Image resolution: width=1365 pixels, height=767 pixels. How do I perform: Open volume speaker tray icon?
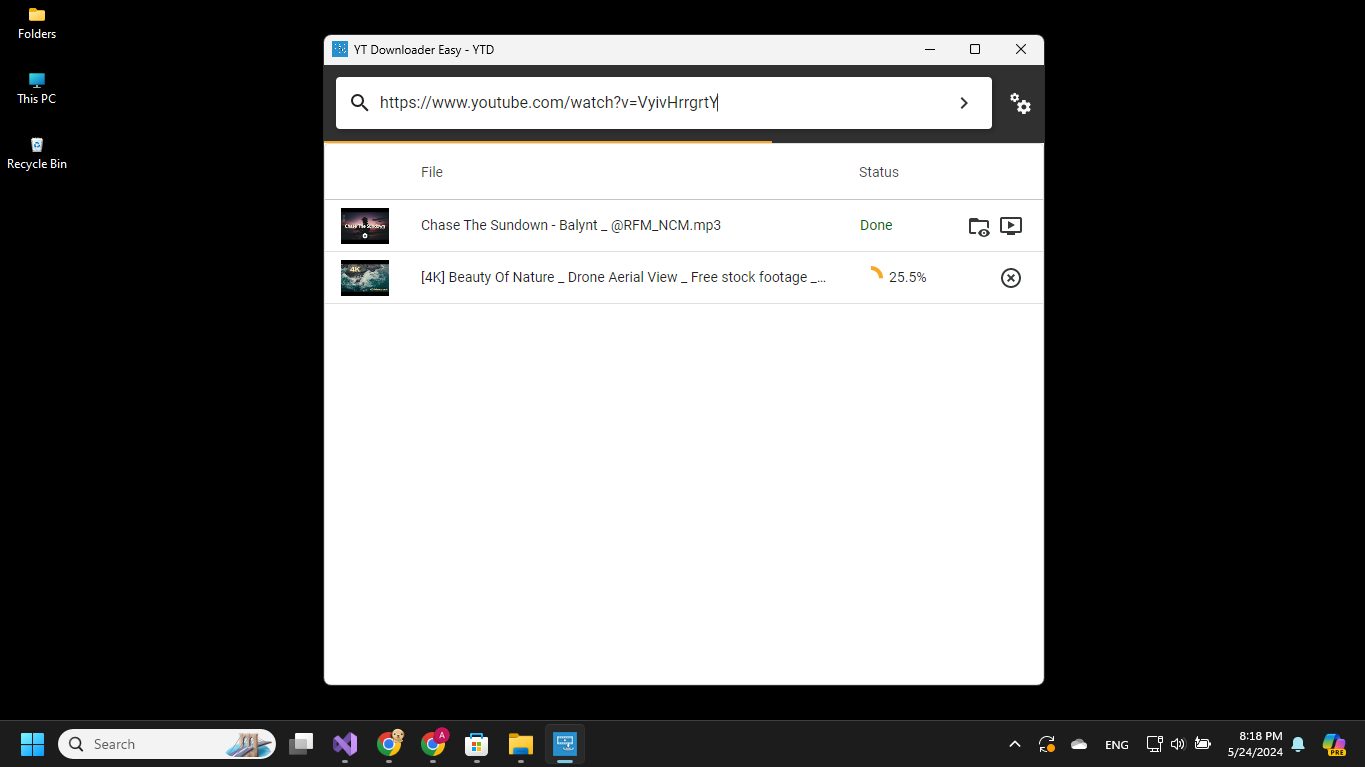point(1178,744)
